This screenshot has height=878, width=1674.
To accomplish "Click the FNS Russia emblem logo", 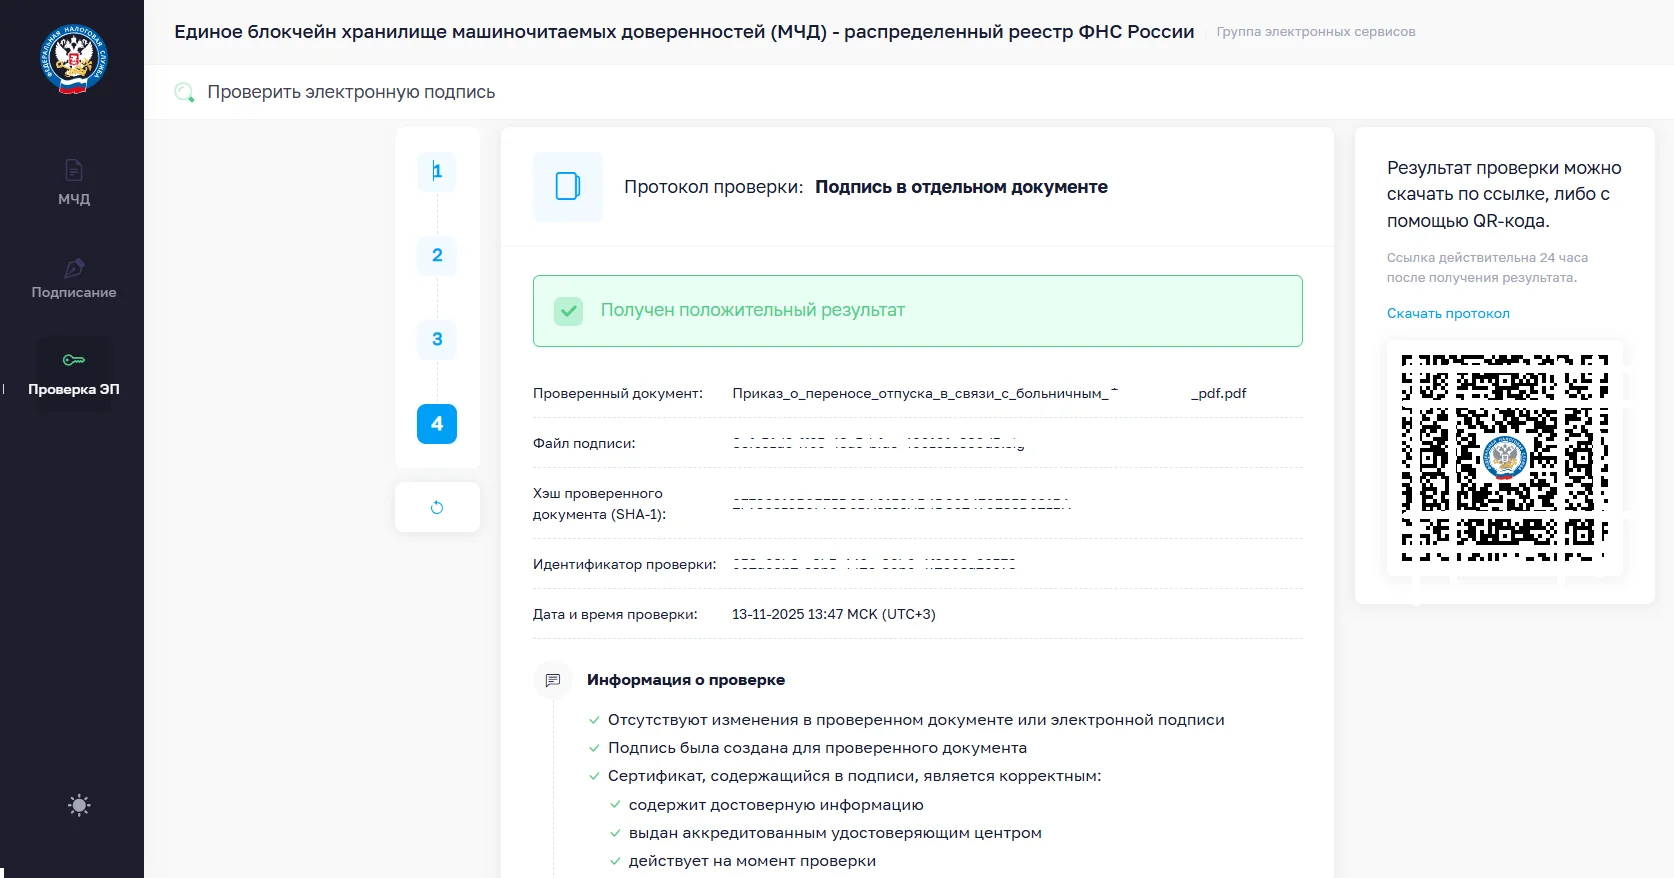I will click(73, 60).
